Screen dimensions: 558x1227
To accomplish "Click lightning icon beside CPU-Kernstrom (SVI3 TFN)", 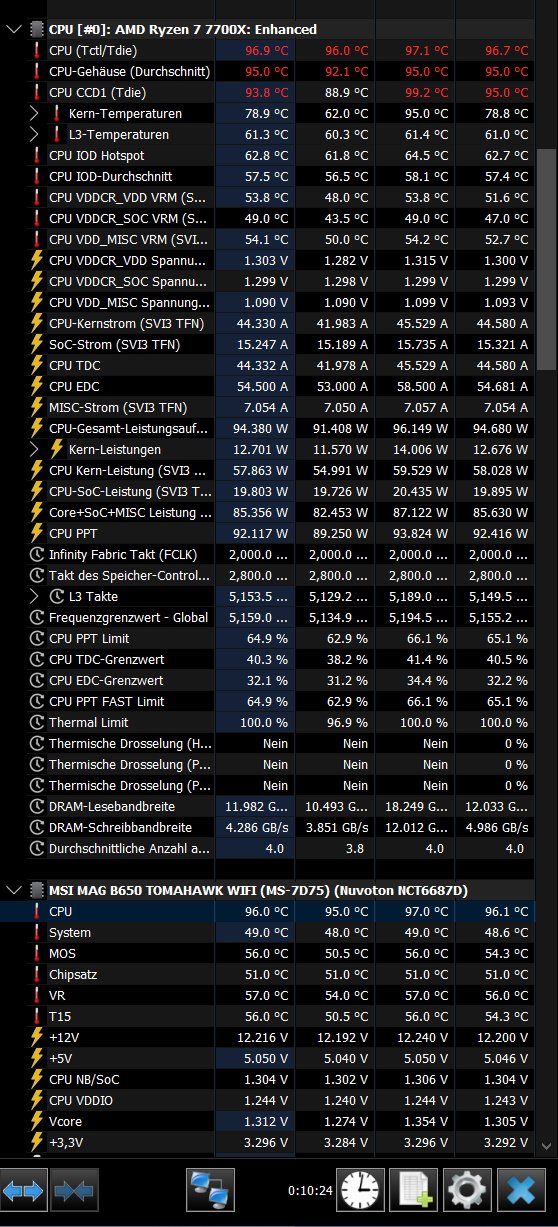I will point(37,323).
